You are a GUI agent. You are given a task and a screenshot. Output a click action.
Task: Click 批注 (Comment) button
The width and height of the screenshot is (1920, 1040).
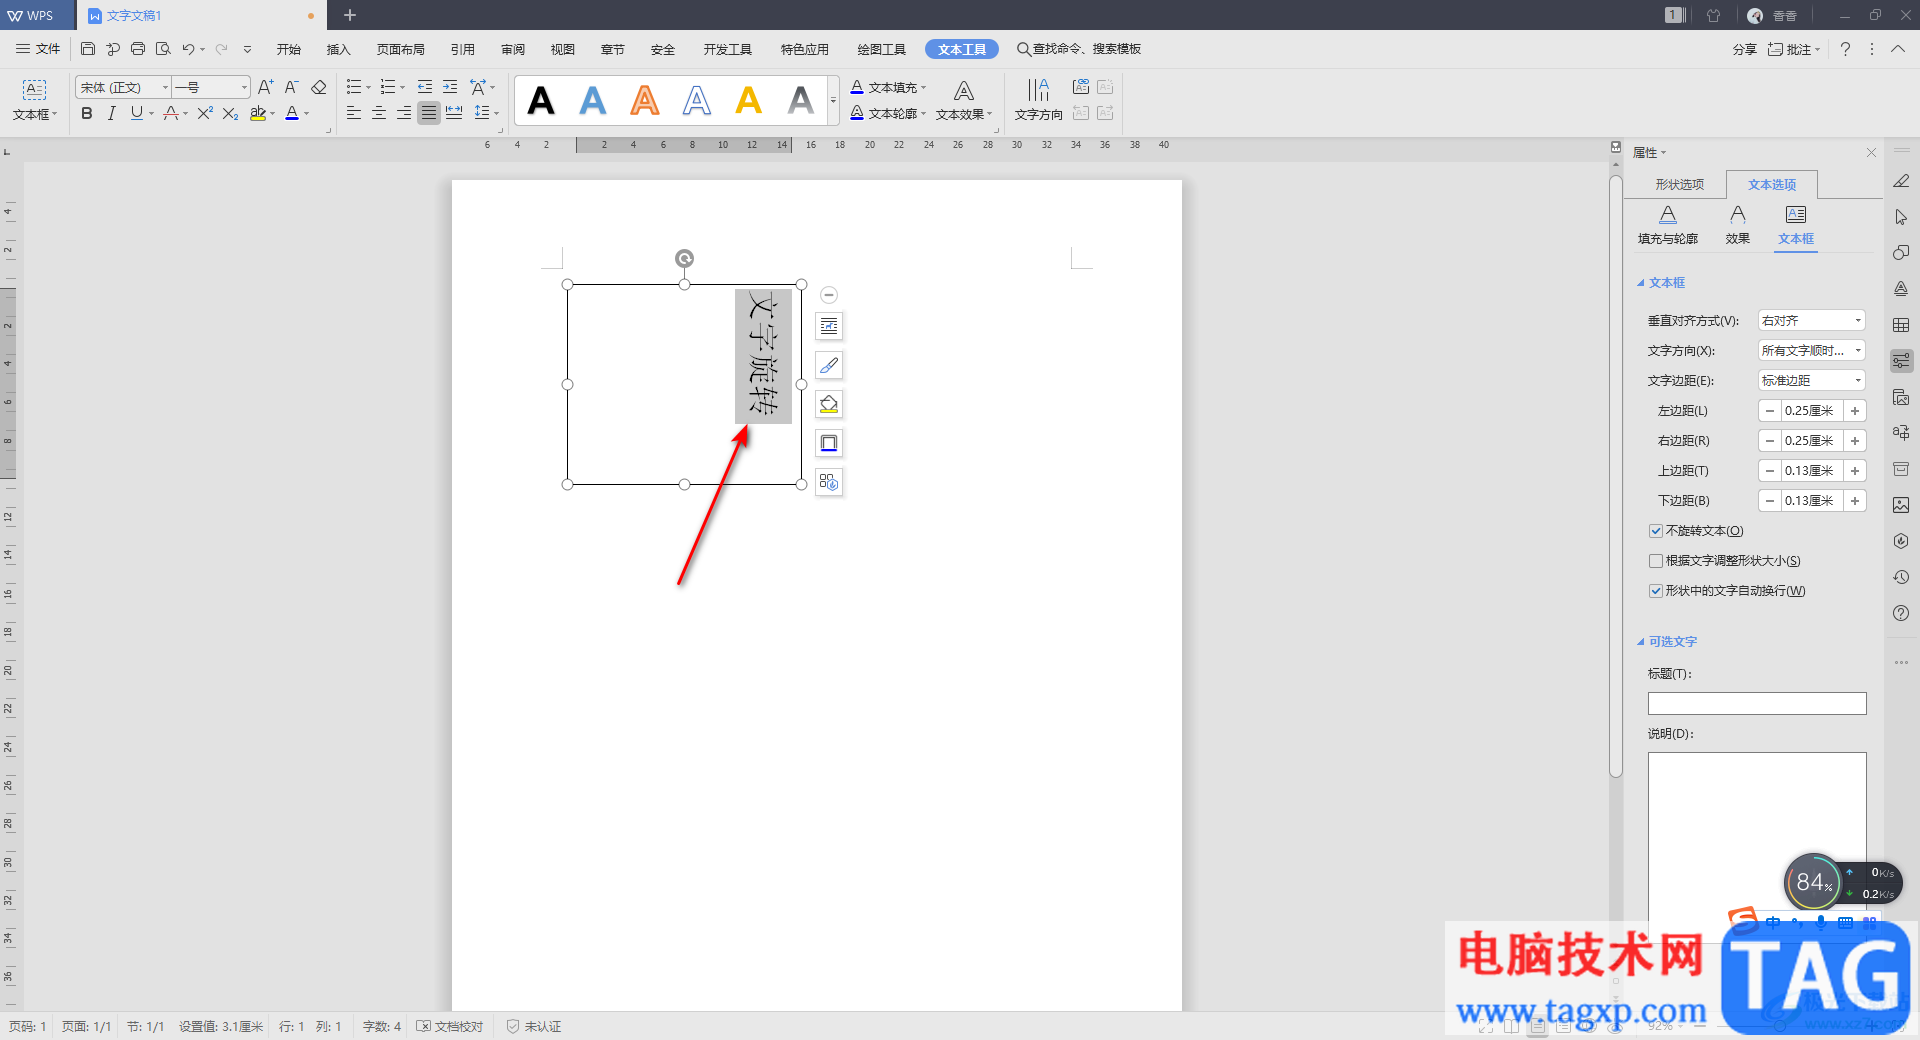tap(1794, 49)
